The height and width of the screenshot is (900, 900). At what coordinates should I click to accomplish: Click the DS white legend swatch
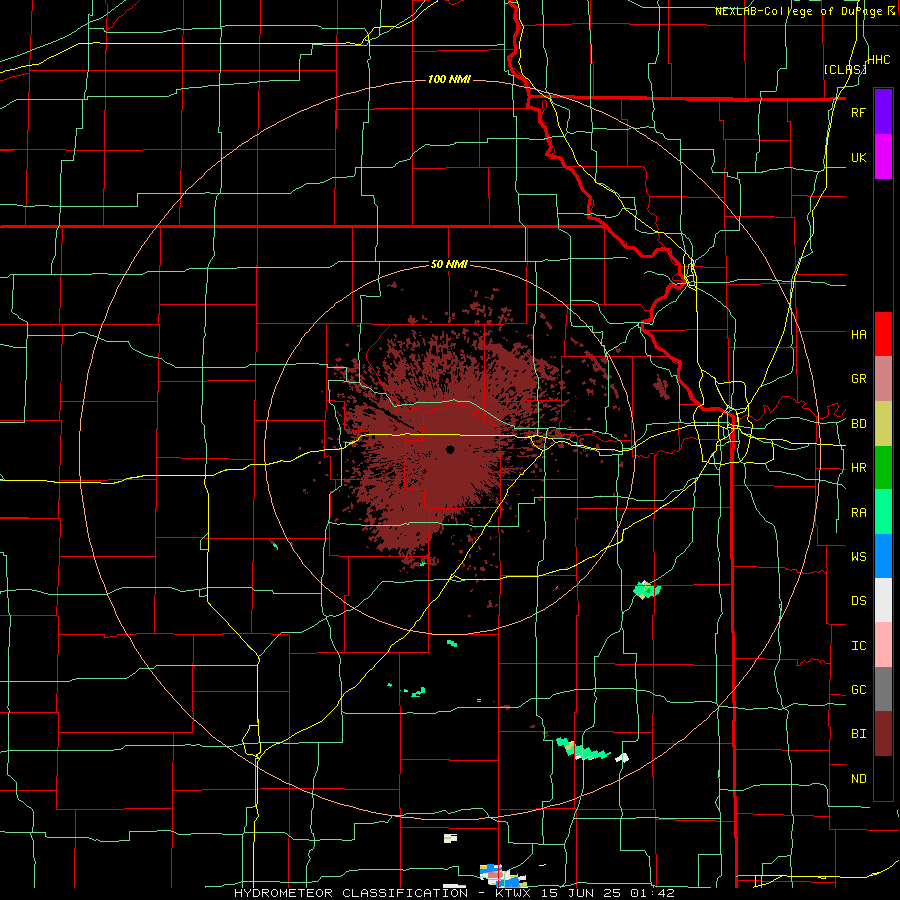click(883, 600)
